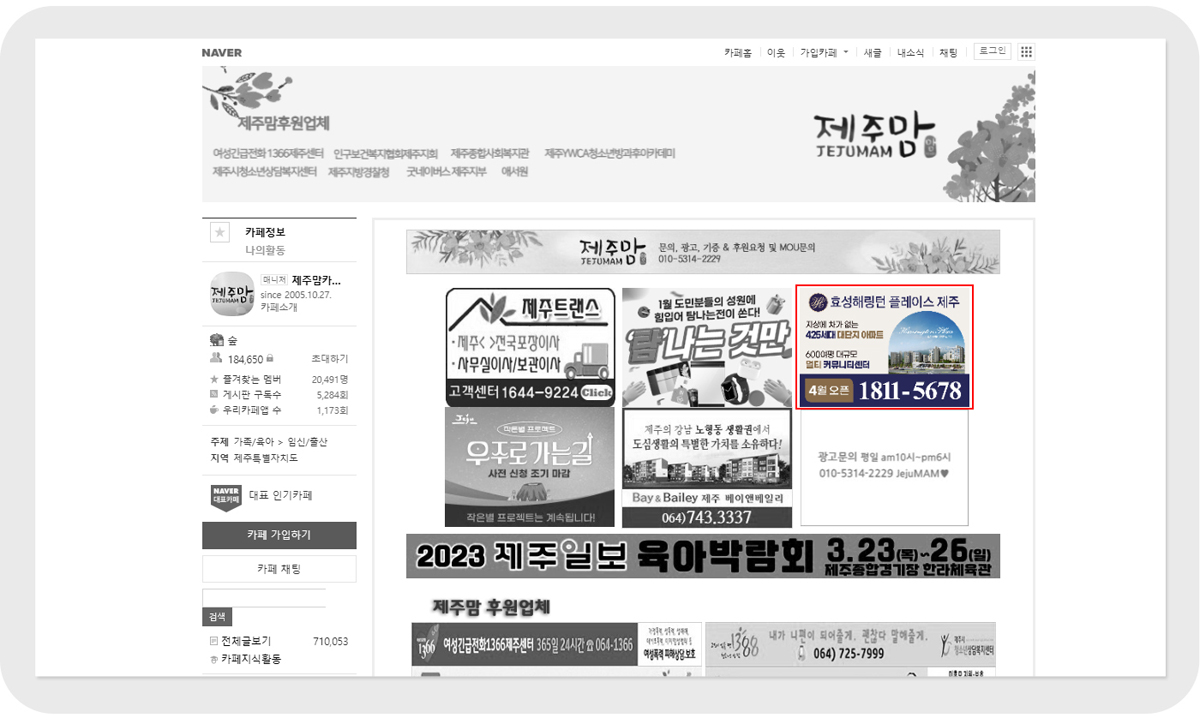Click the 검색 button
1200x724 pixels.
coord(217,616)
